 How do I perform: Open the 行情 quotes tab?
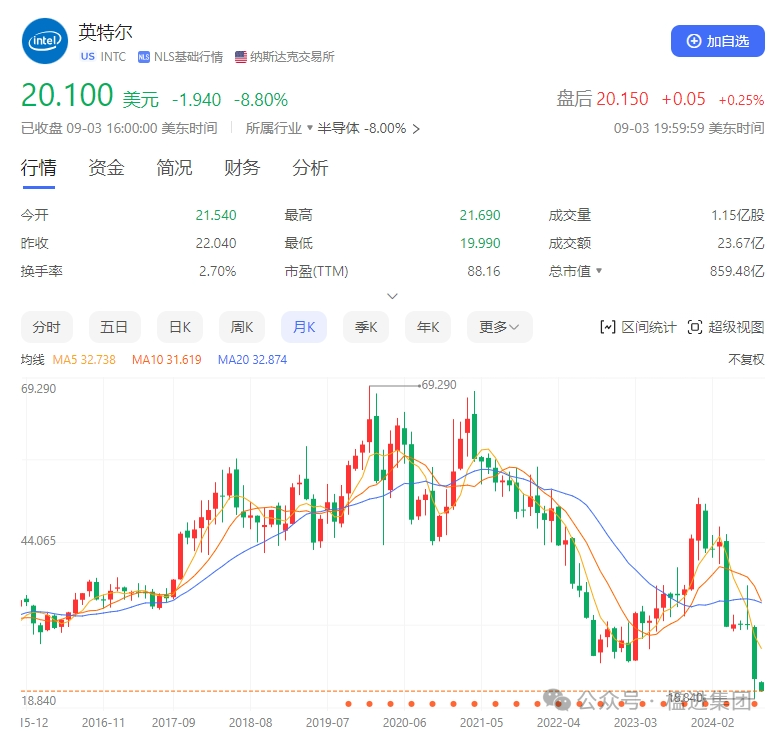click(39, 168)
